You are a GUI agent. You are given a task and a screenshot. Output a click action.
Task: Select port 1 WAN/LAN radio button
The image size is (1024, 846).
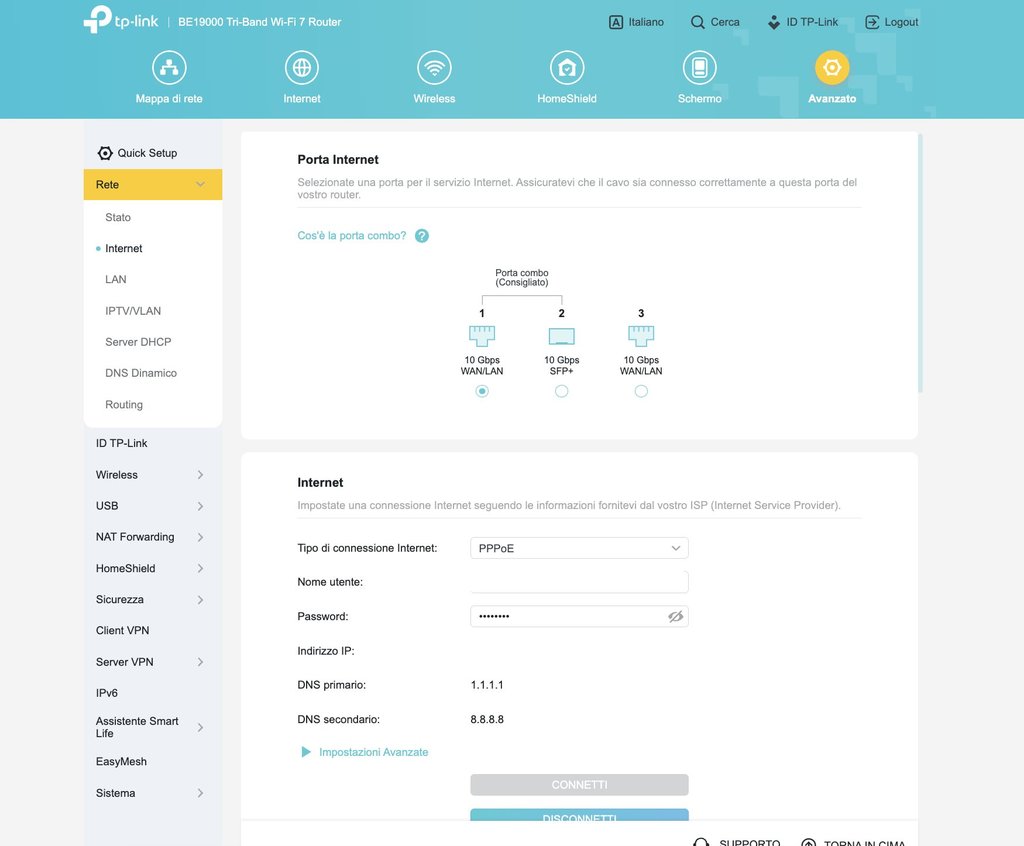click(x=482, y=391)
